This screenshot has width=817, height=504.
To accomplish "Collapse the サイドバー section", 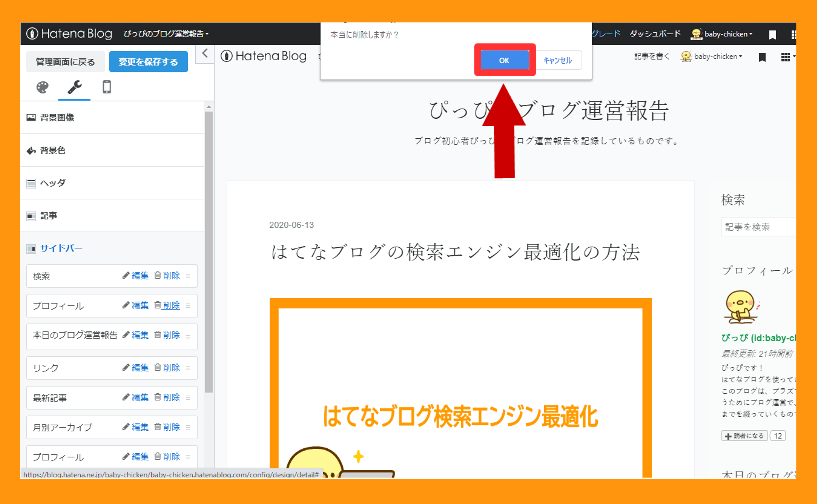I will pos(112,248).
